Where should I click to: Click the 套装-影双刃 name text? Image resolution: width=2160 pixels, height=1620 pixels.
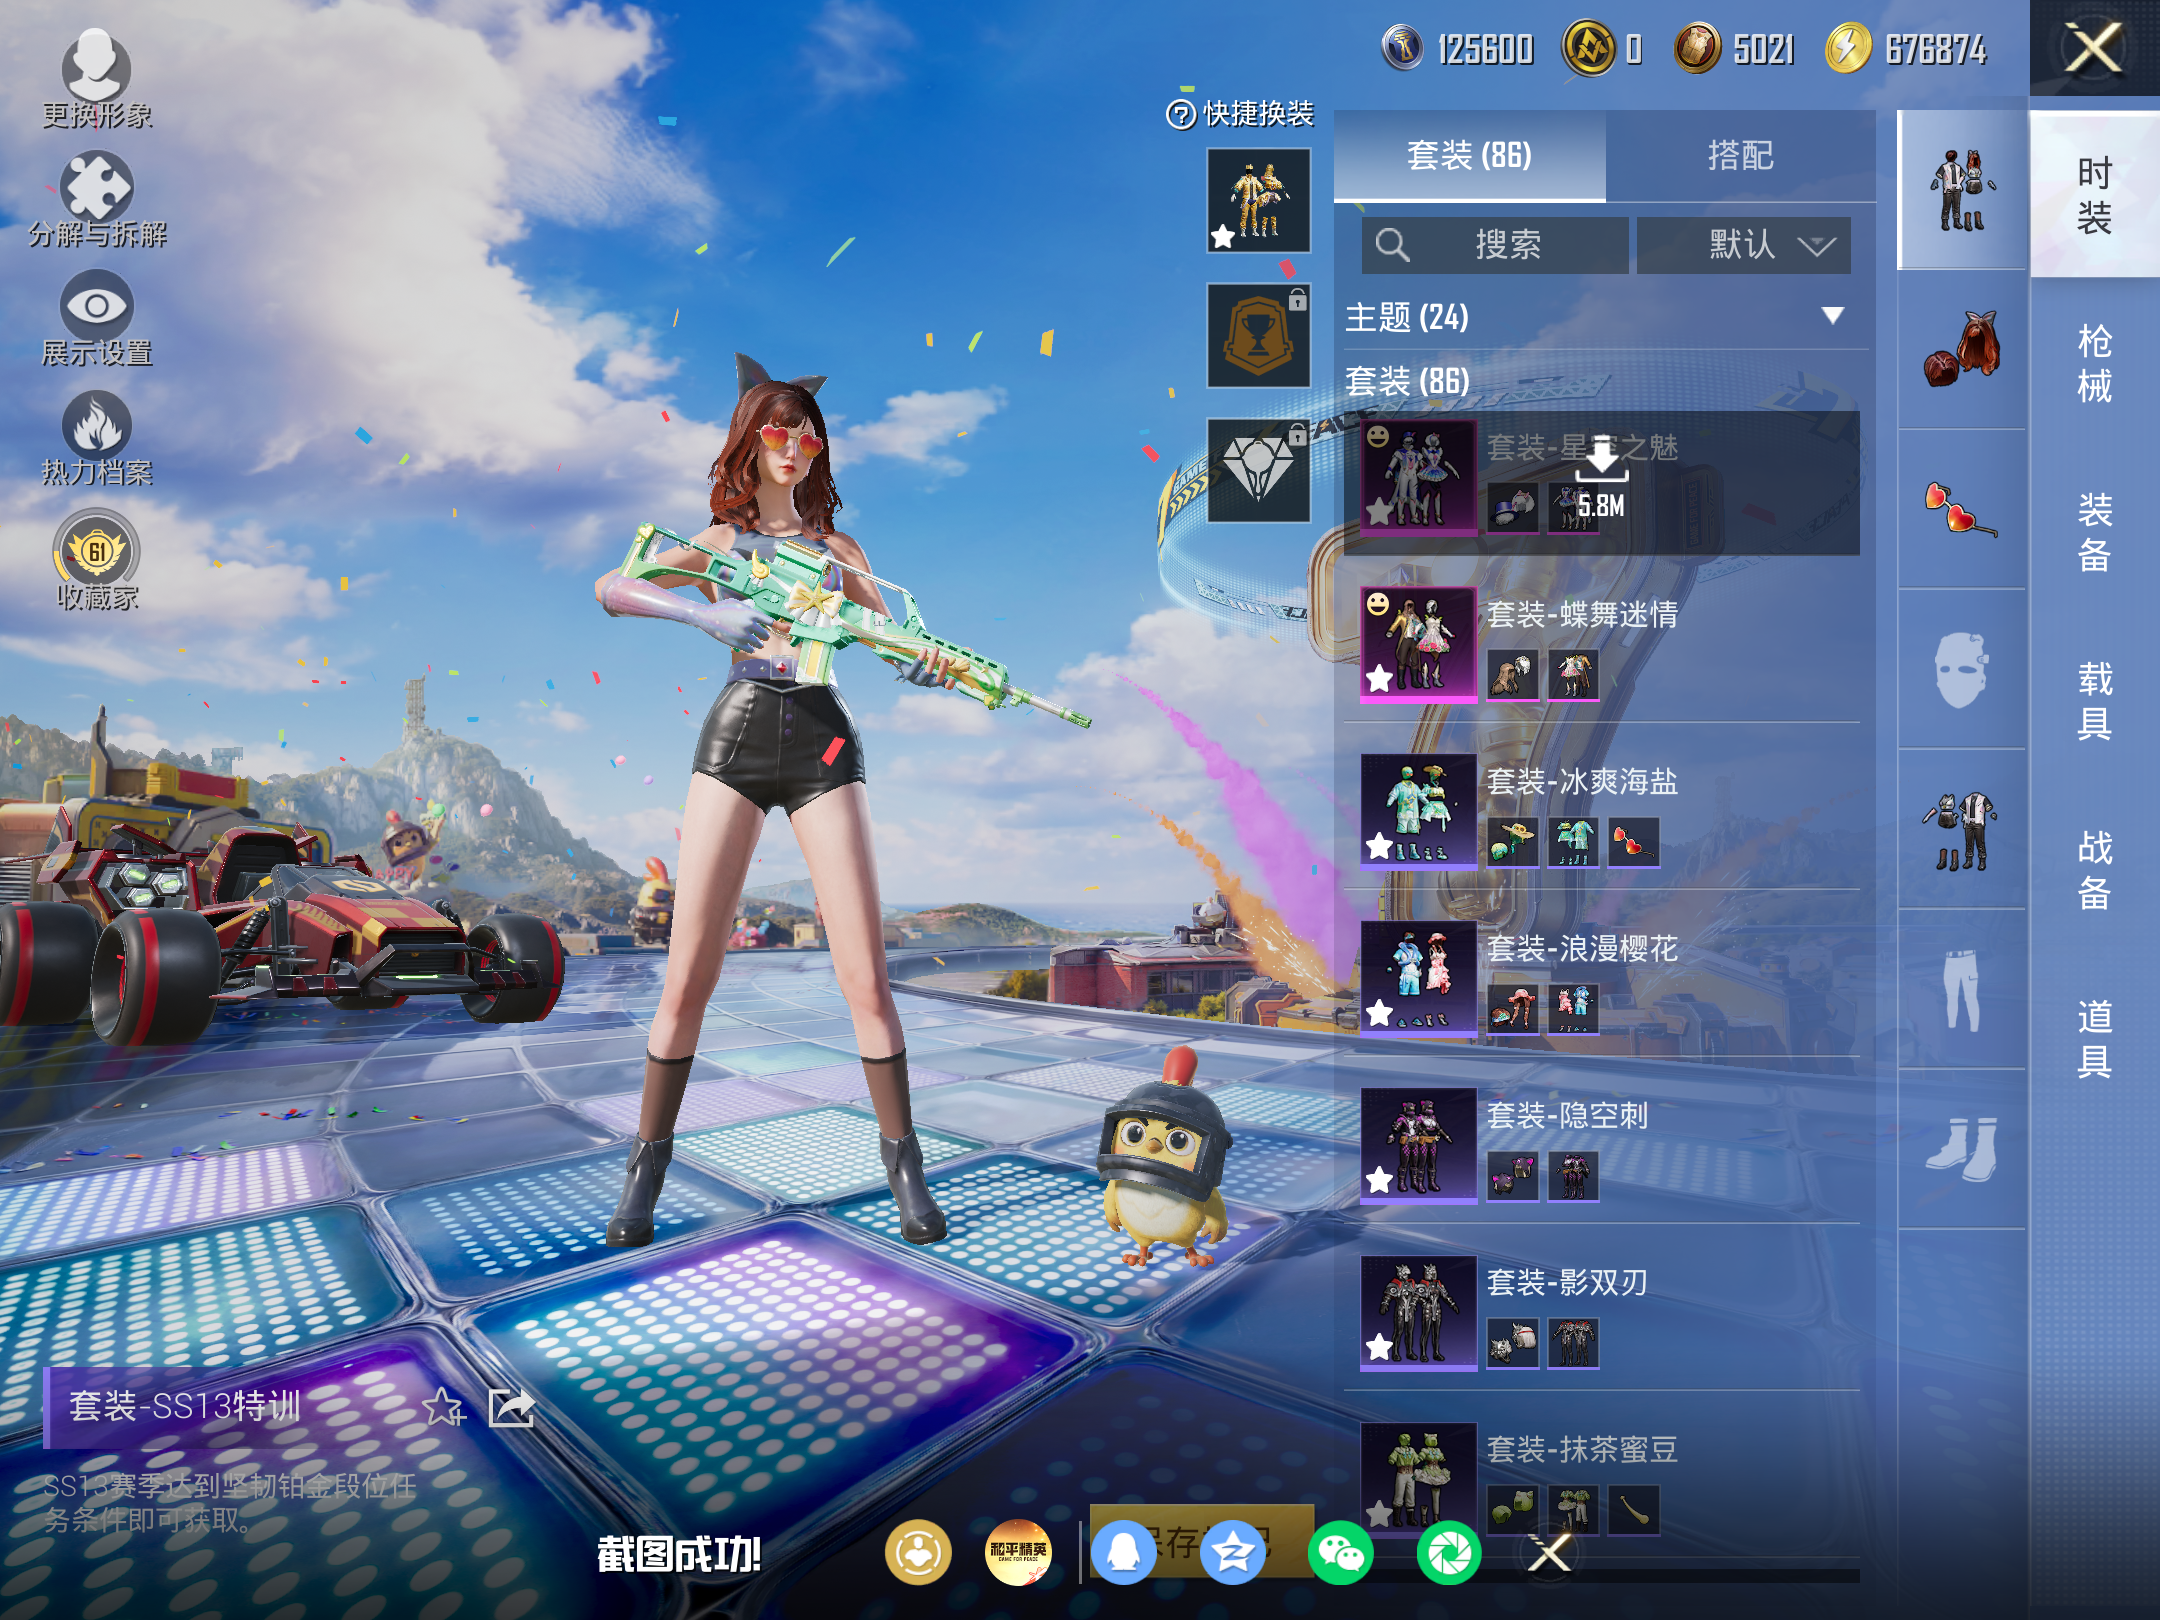coord(1567,1283)
